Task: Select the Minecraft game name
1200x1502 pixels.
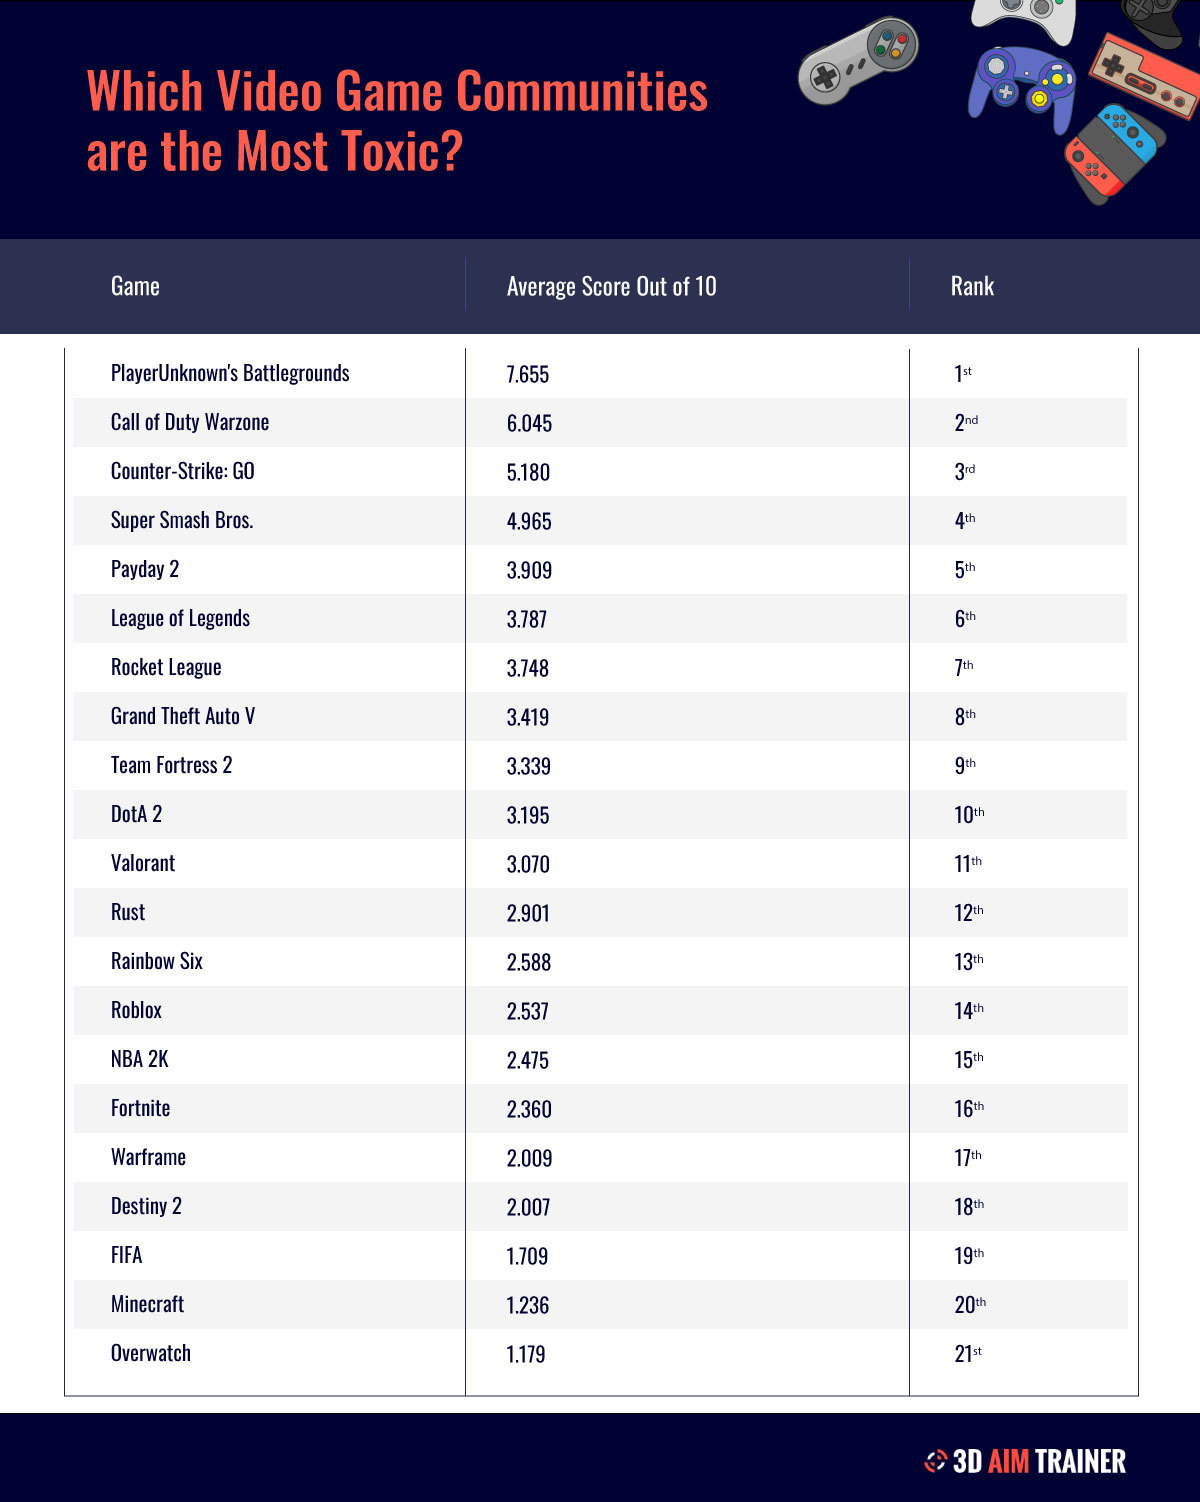Action: tap(147, 1304)
